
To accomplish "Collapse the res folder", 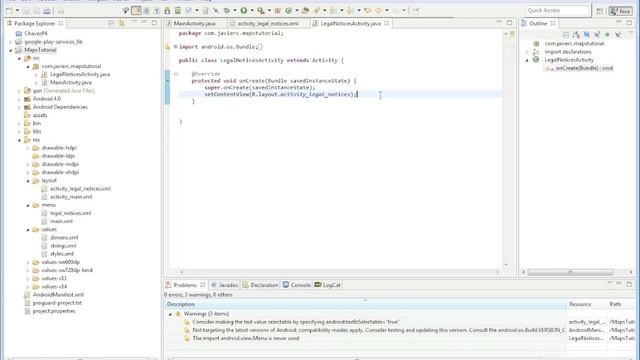I will 19,140.
